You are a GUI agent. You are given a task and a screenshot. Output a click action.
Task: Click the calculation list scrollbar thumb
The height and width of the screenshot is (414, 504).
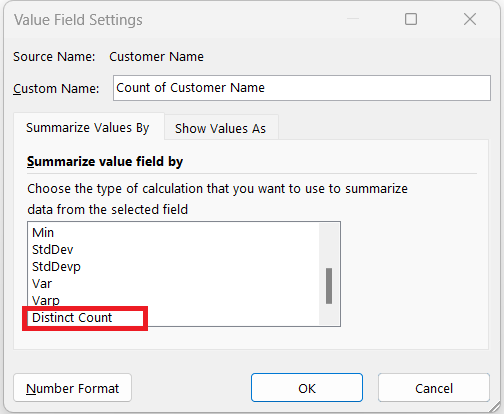coord(329,286)
